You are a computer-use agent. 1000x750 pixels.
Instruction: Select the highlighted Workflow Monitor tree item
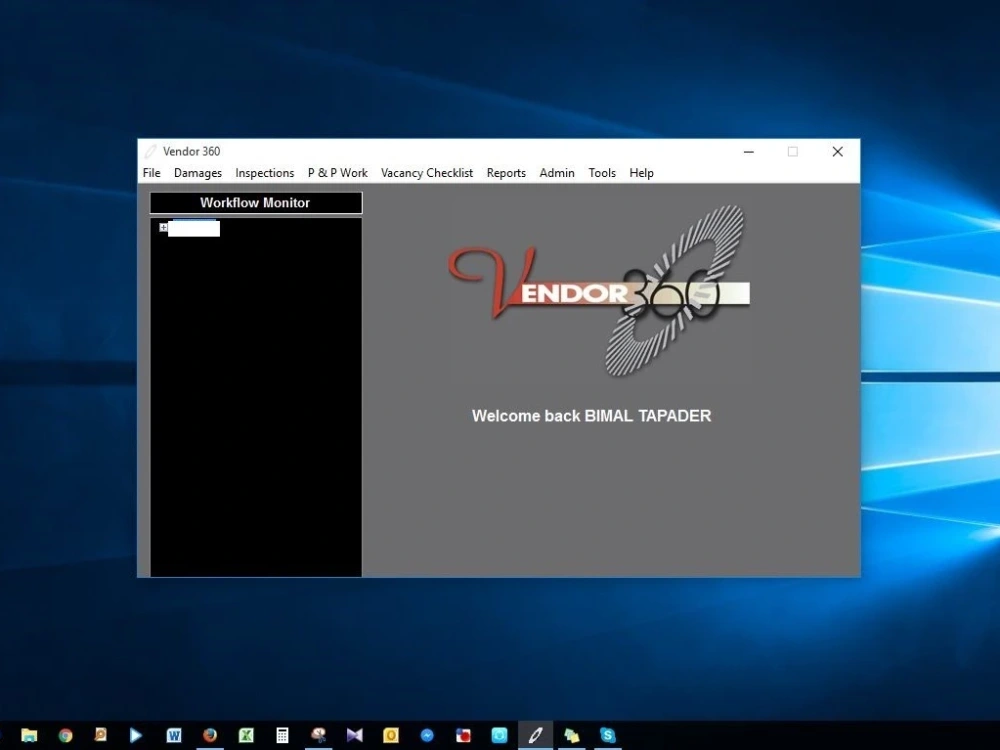click(194, 228)
